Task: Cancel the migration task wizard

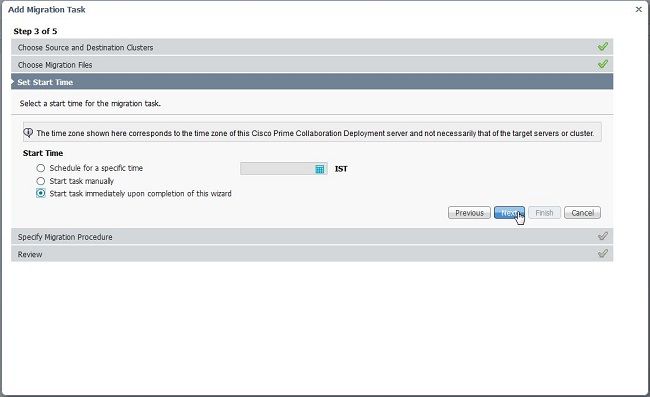Action: click(582, 213)
